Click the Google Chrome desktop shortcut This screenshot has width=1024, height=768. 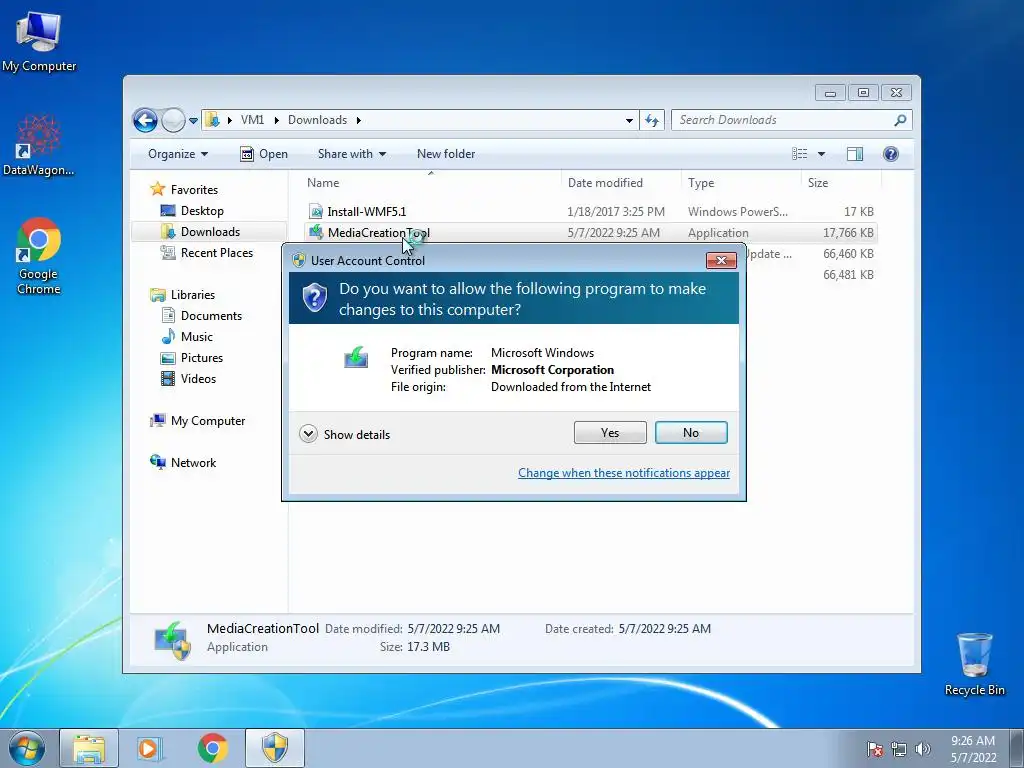point(39,256)
